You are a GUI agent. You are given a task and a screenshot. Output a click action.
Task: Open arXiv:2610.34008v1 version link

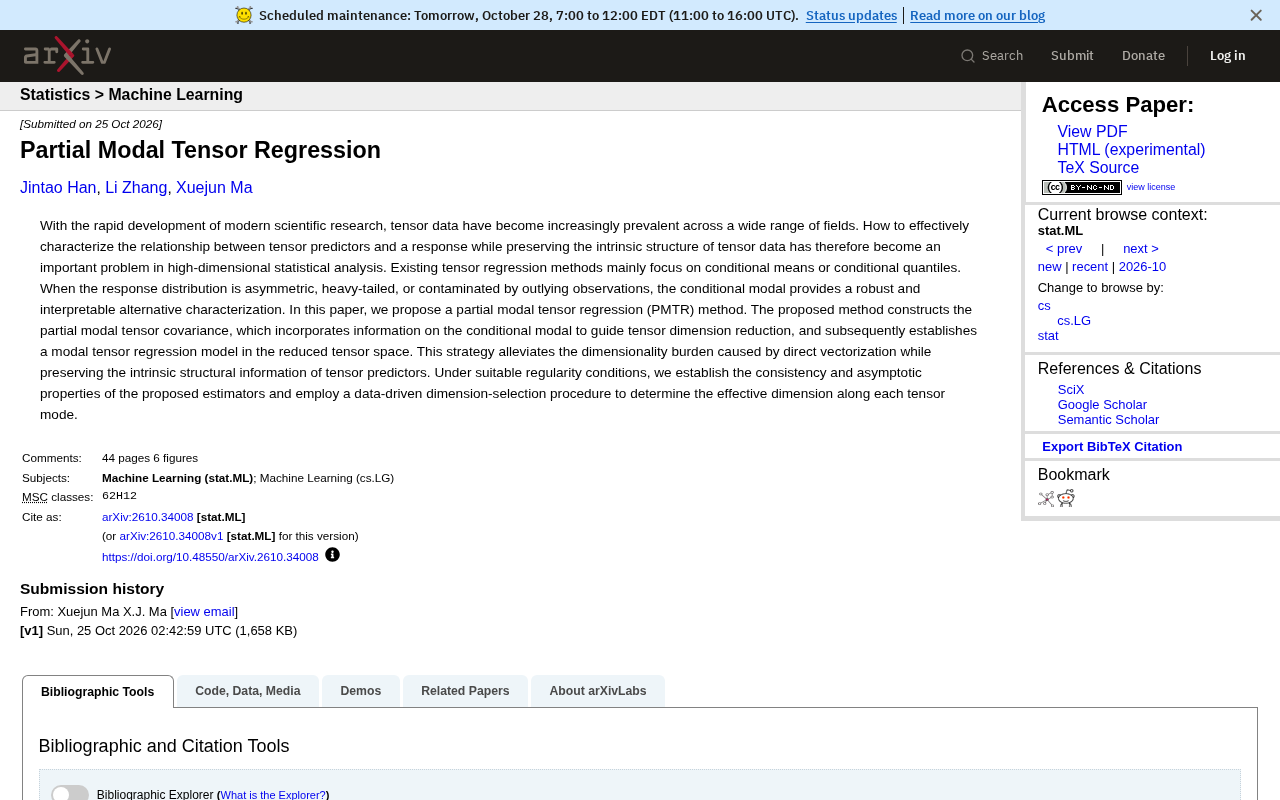pos(171,536)
